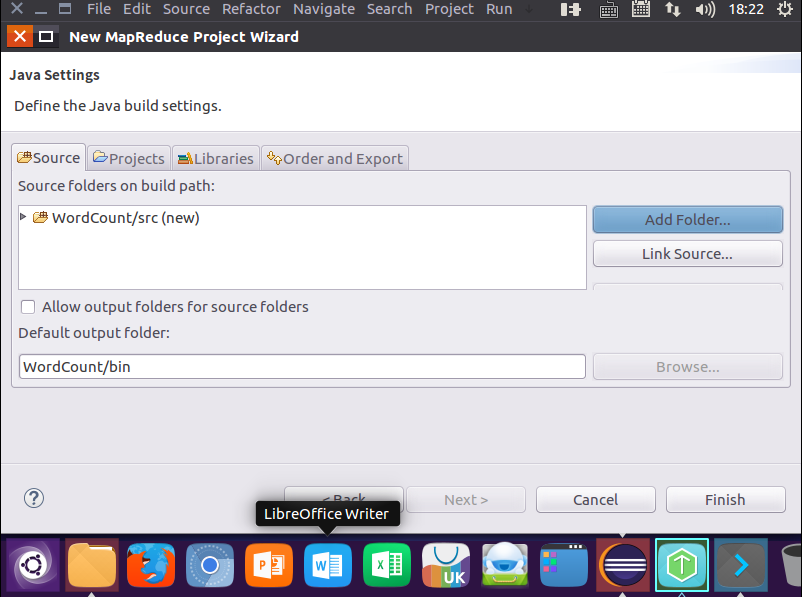802x597 pixels.
Task: Click inside the default output folder field
Action: tap(300, 366)
